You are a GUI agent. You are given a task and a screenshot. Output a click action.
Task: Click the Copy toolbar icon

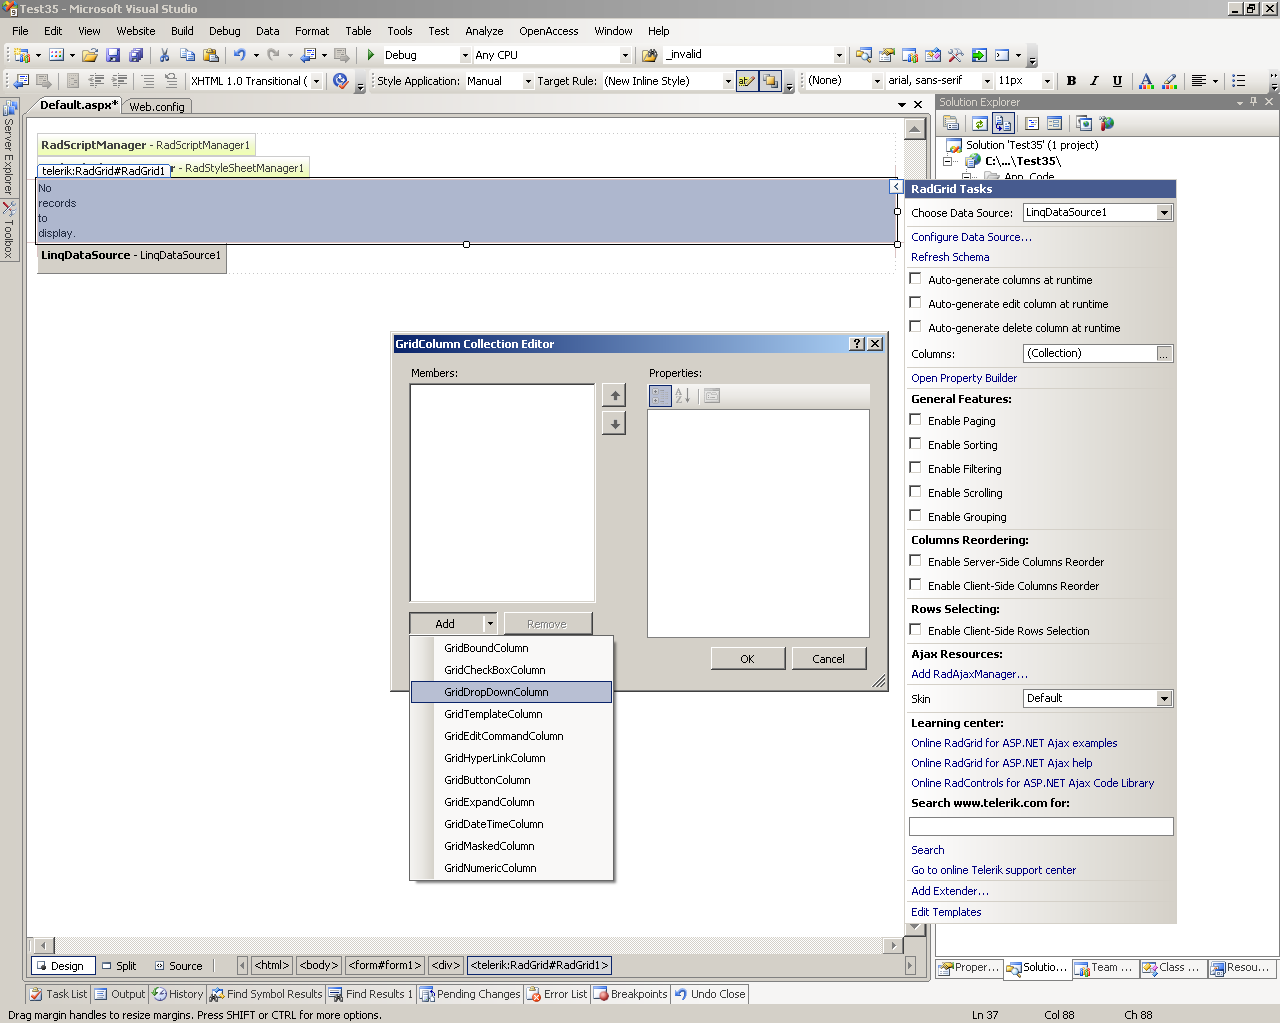pyautogui.click(x=187, y=55)
